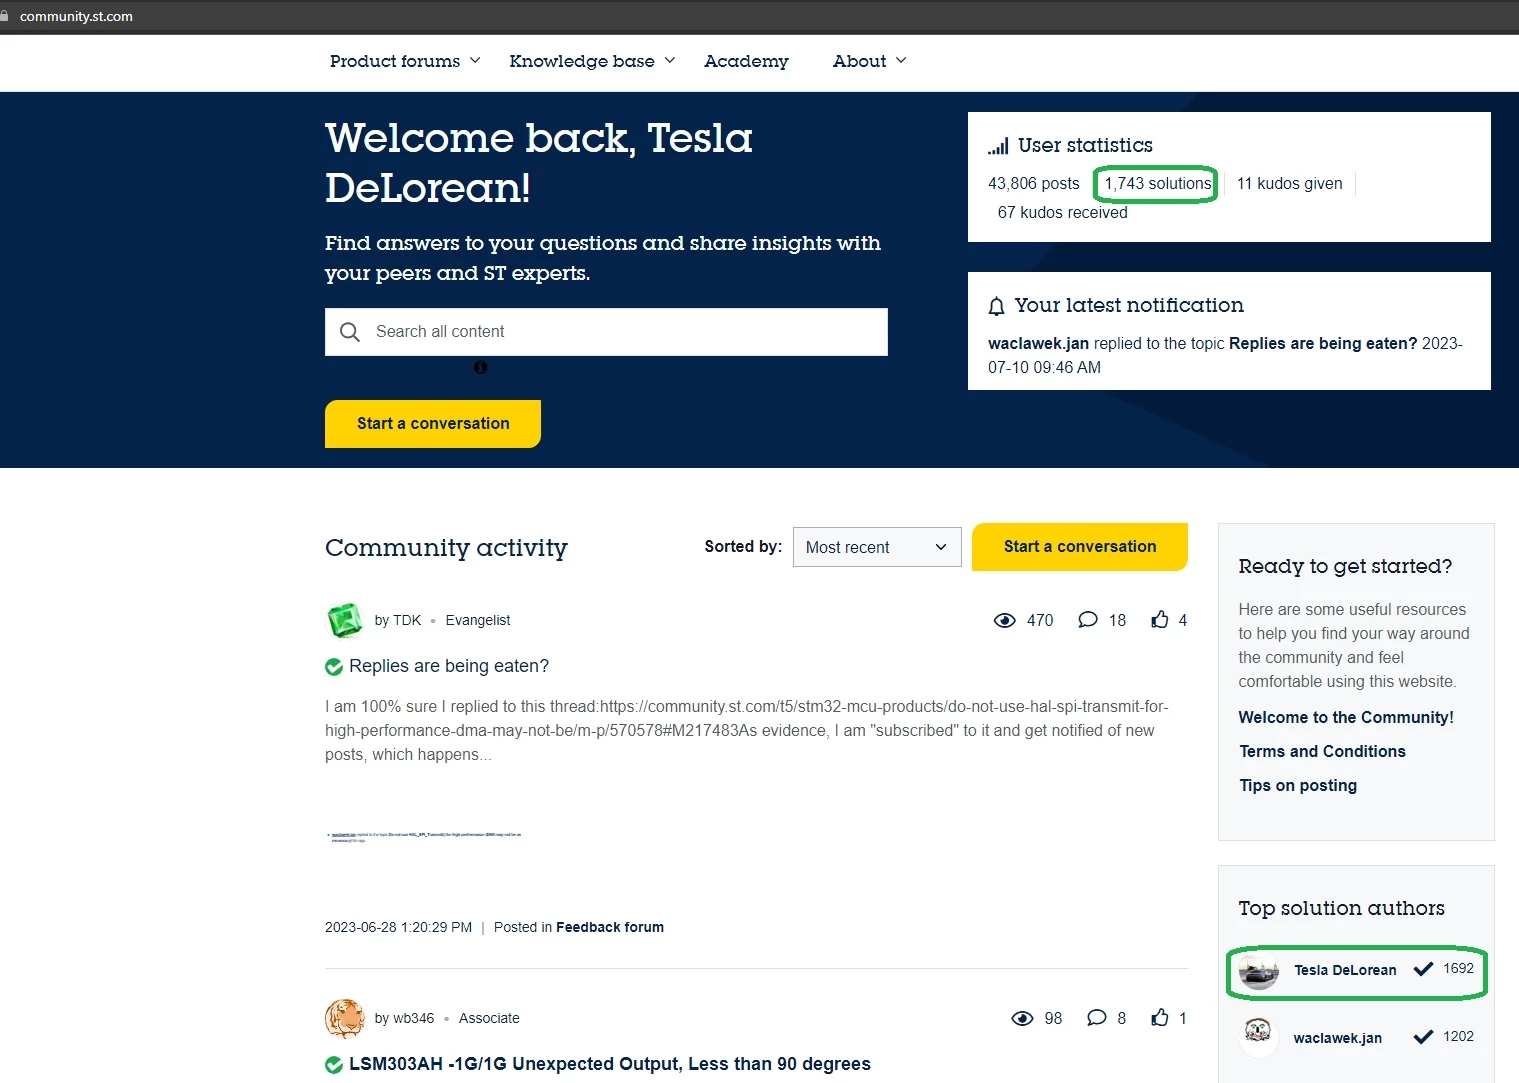1519x1083 pixels.
Task: Click the small screenshot thumbnail in TDK's post
Action: [x=426, y=837]
